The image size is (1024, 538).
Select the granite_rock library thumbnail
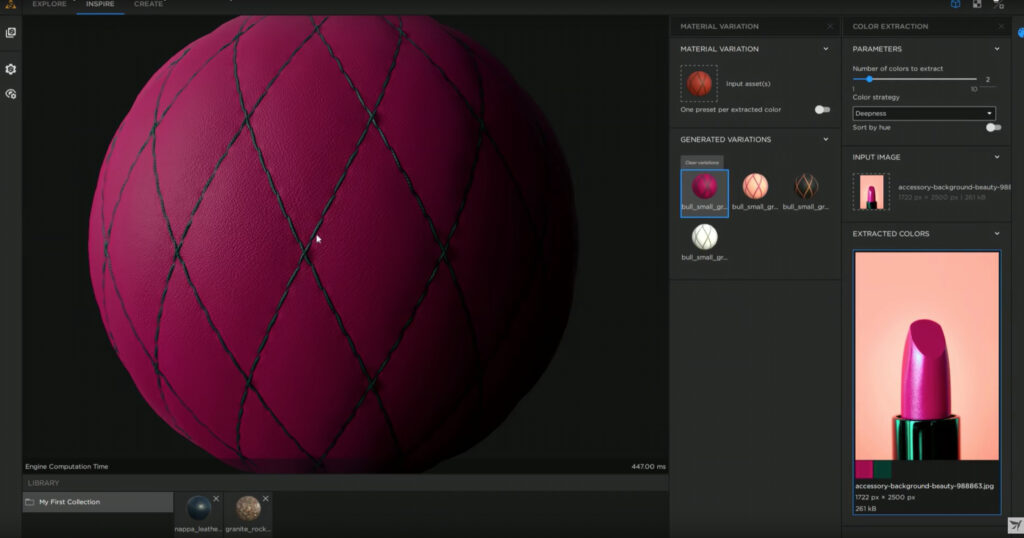(x=248, y=508)
